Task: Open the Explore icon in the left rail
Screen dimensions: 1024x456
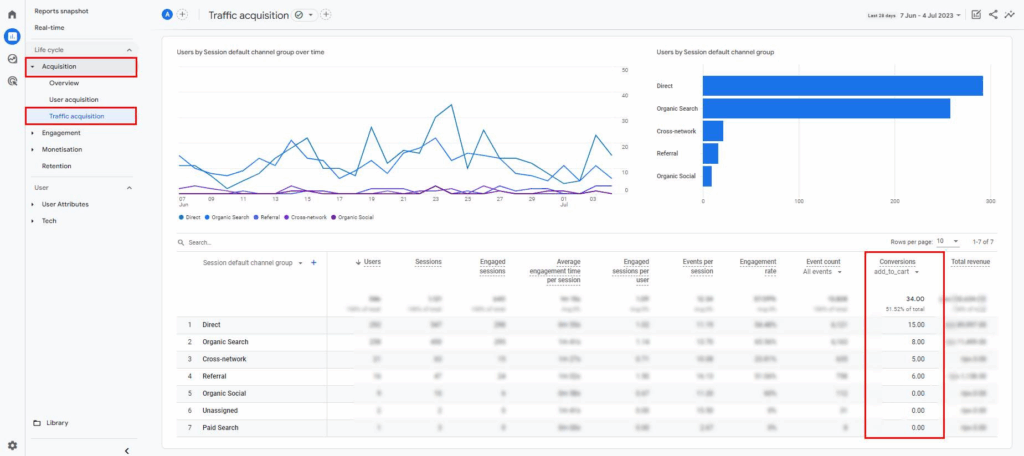Action: pyautogui.click(x=12, y=59)
